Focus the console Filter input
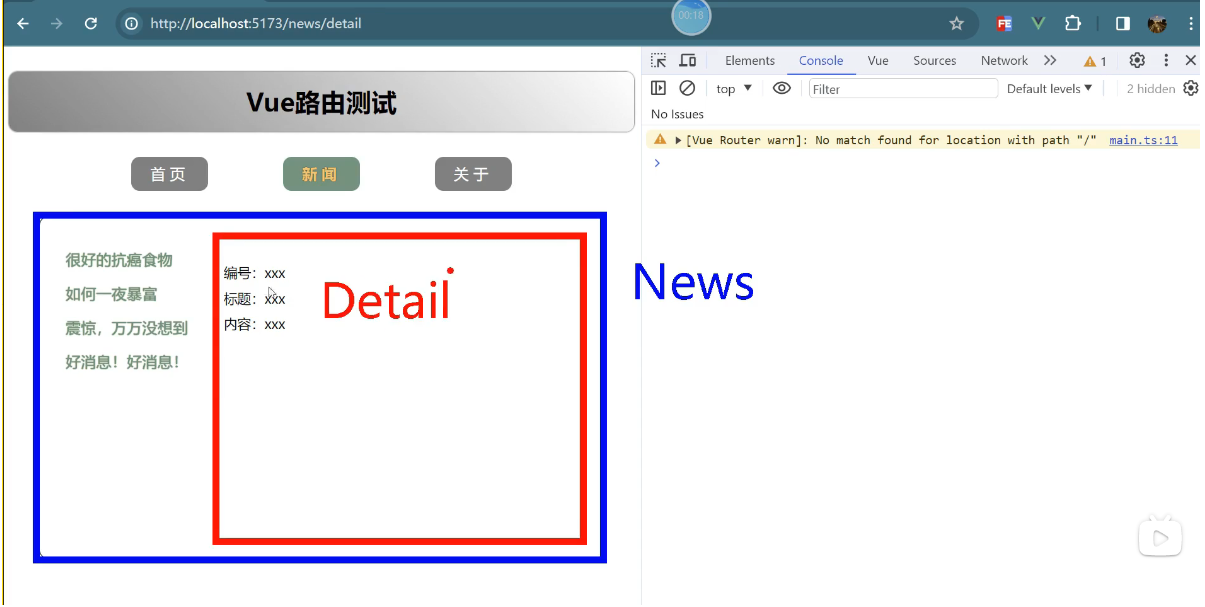This screenshot has width=1205, height=607. pos(903,89)
